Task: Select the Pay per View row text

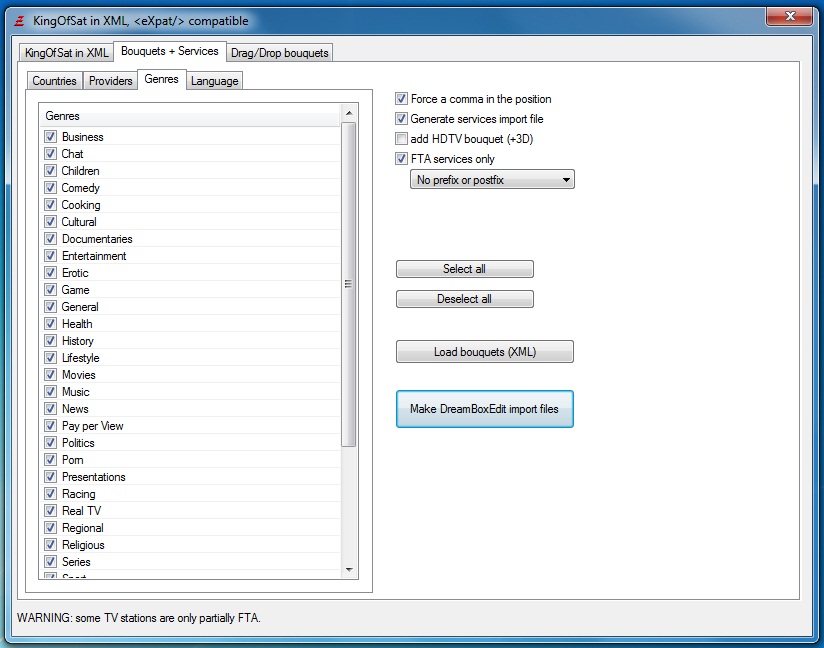Action: (92, 426)
